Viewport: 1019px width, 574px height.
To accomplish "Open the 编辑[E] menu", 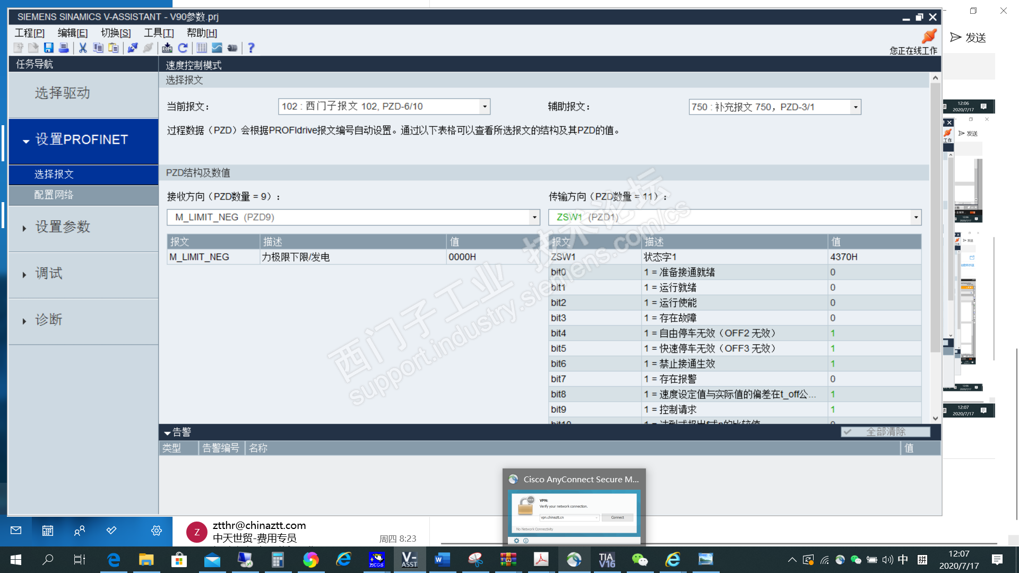I will pos(72,33).
